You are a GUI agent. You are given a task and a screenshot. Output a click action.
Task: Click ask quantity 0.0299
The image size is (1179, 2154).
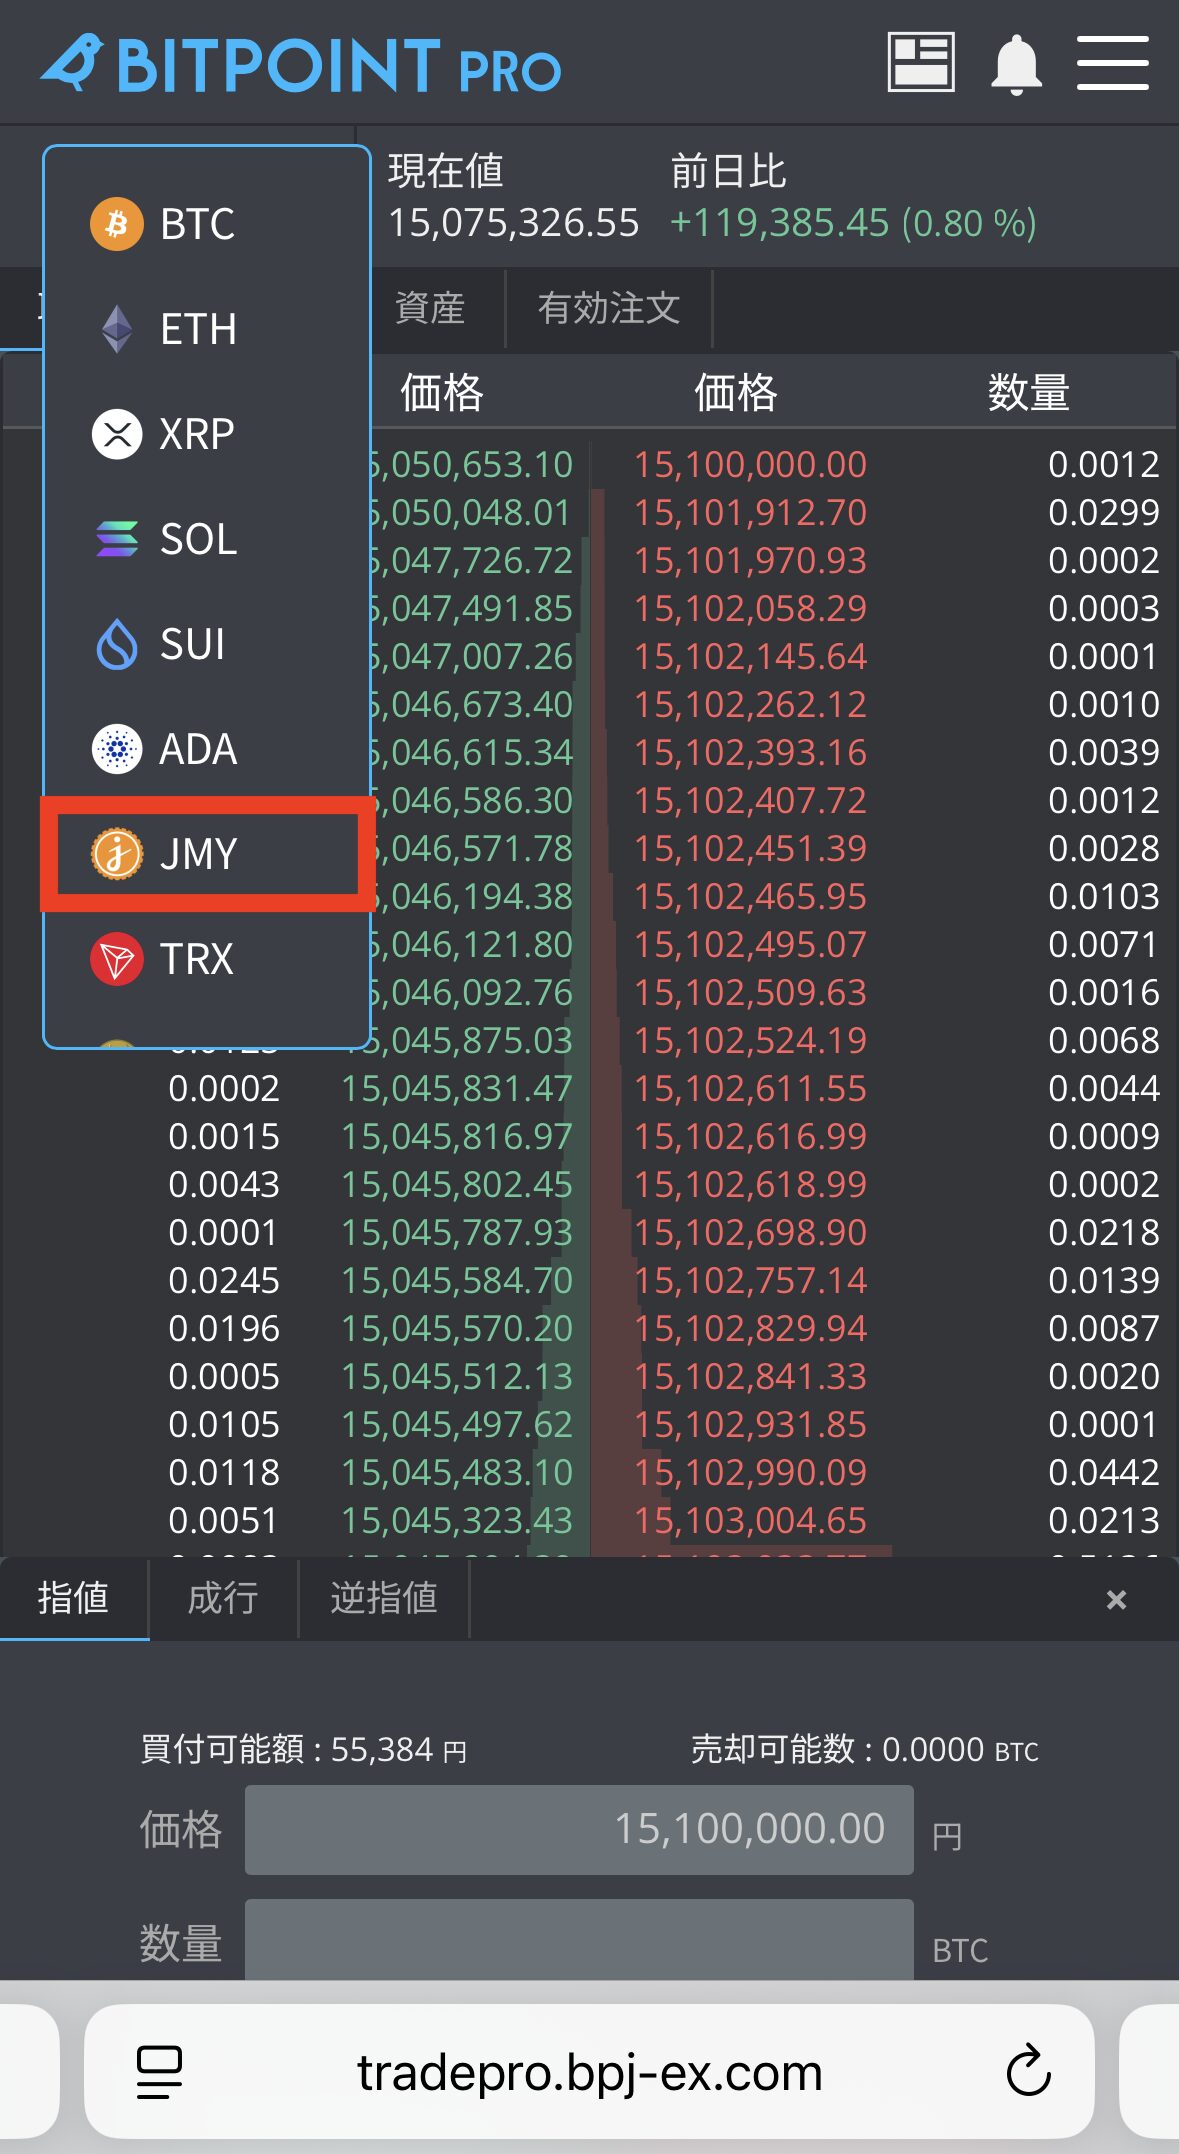[1104, 512]
